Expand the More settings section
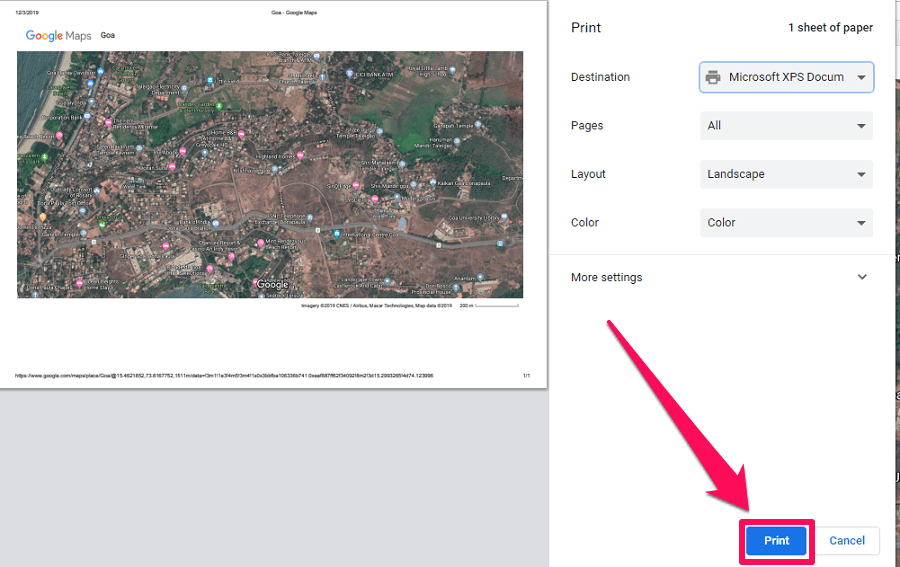900x567 pixels. [720, 277]
